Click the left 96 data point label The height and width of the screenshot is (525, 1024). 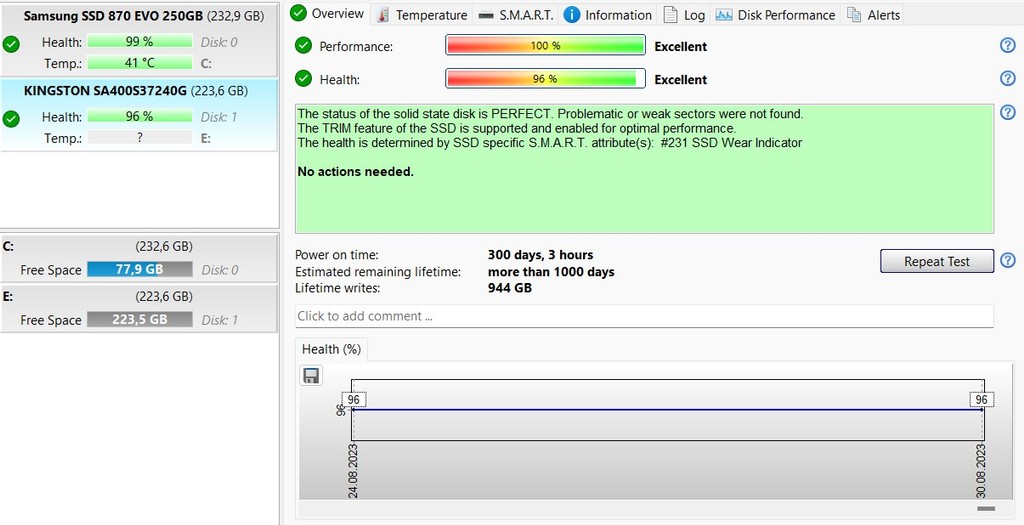[x=353, y=400]
